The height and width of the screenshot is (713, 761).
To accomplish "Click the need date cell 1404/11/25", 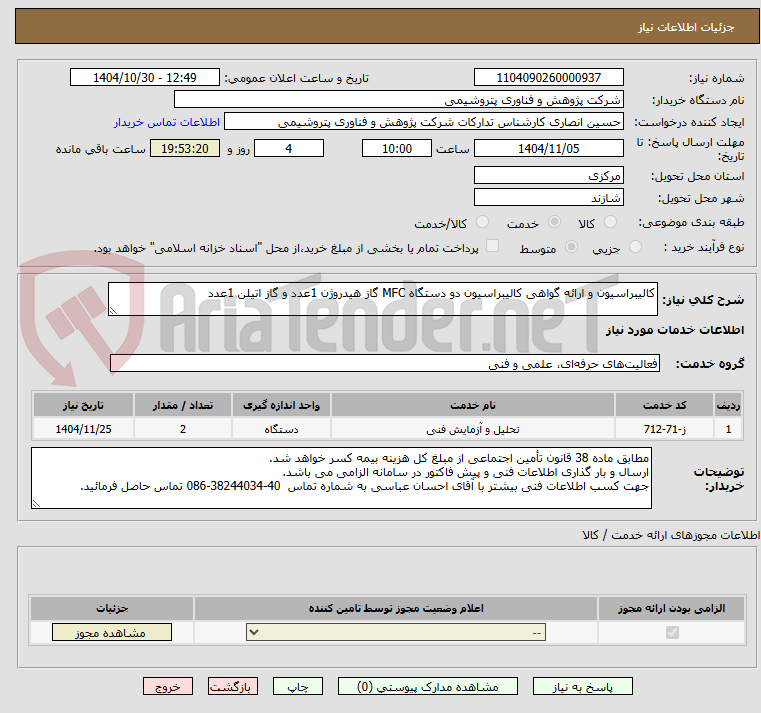I will (x=83, y=430).
